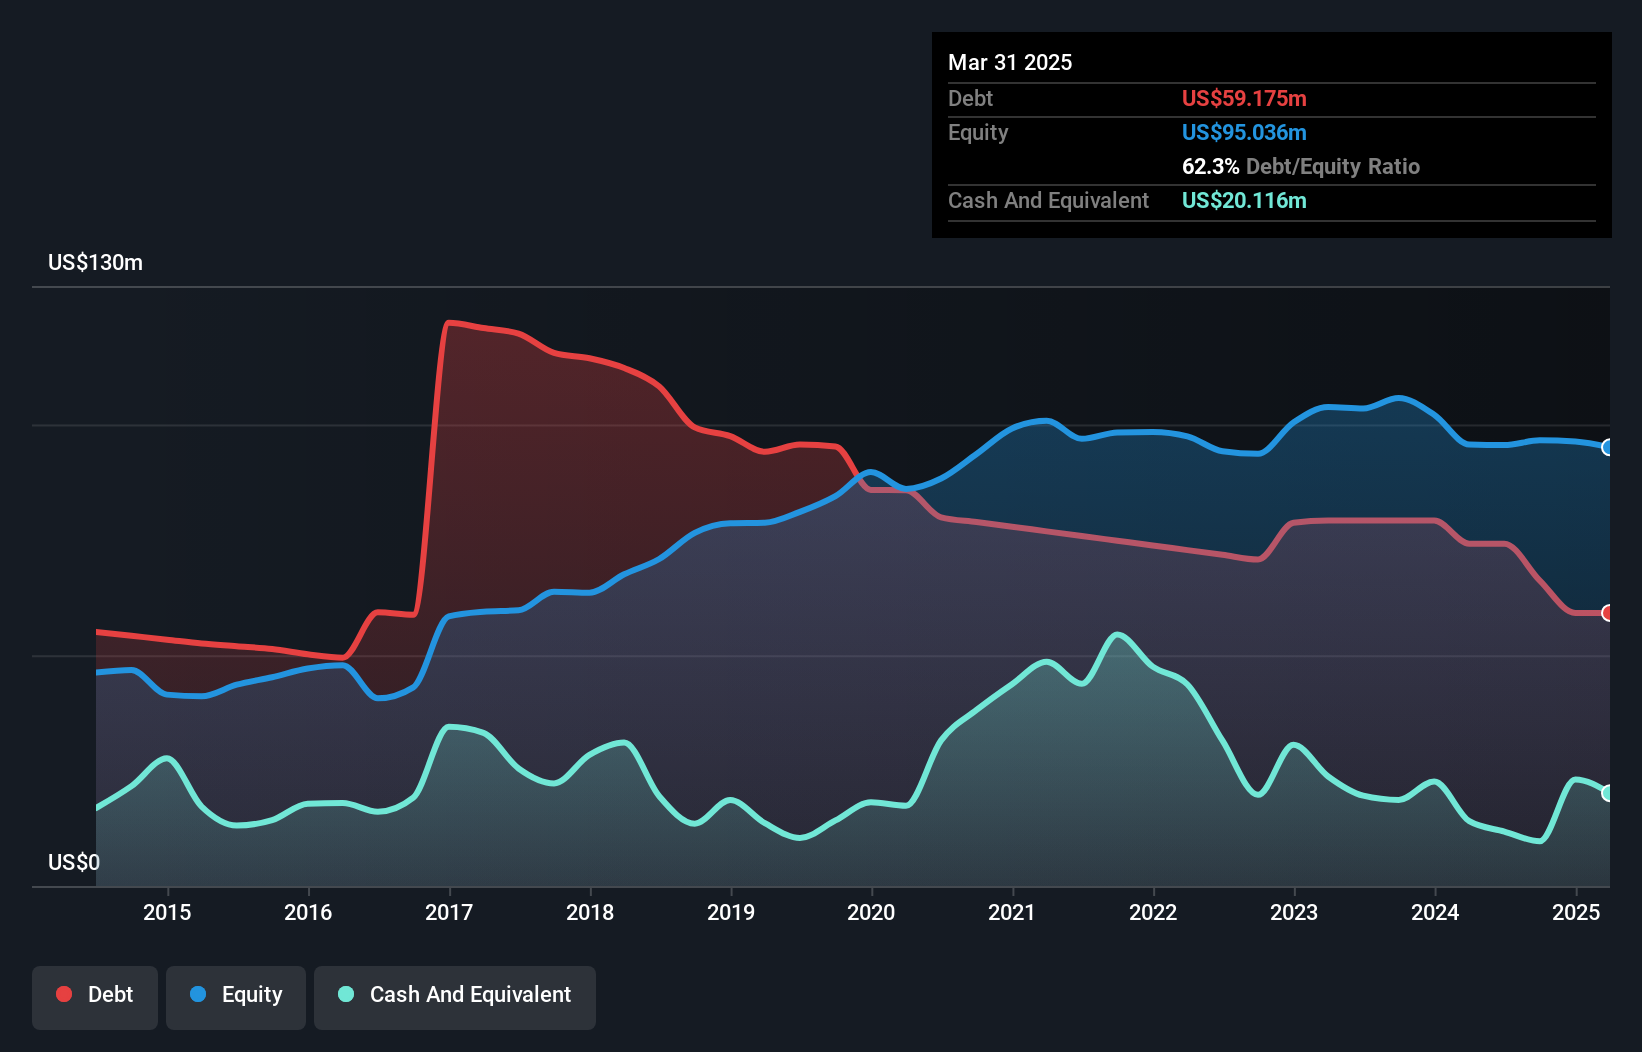Click the US$130m y-axis label
The height and width of the screenshot is (1052, 1642).
point(96,263)
